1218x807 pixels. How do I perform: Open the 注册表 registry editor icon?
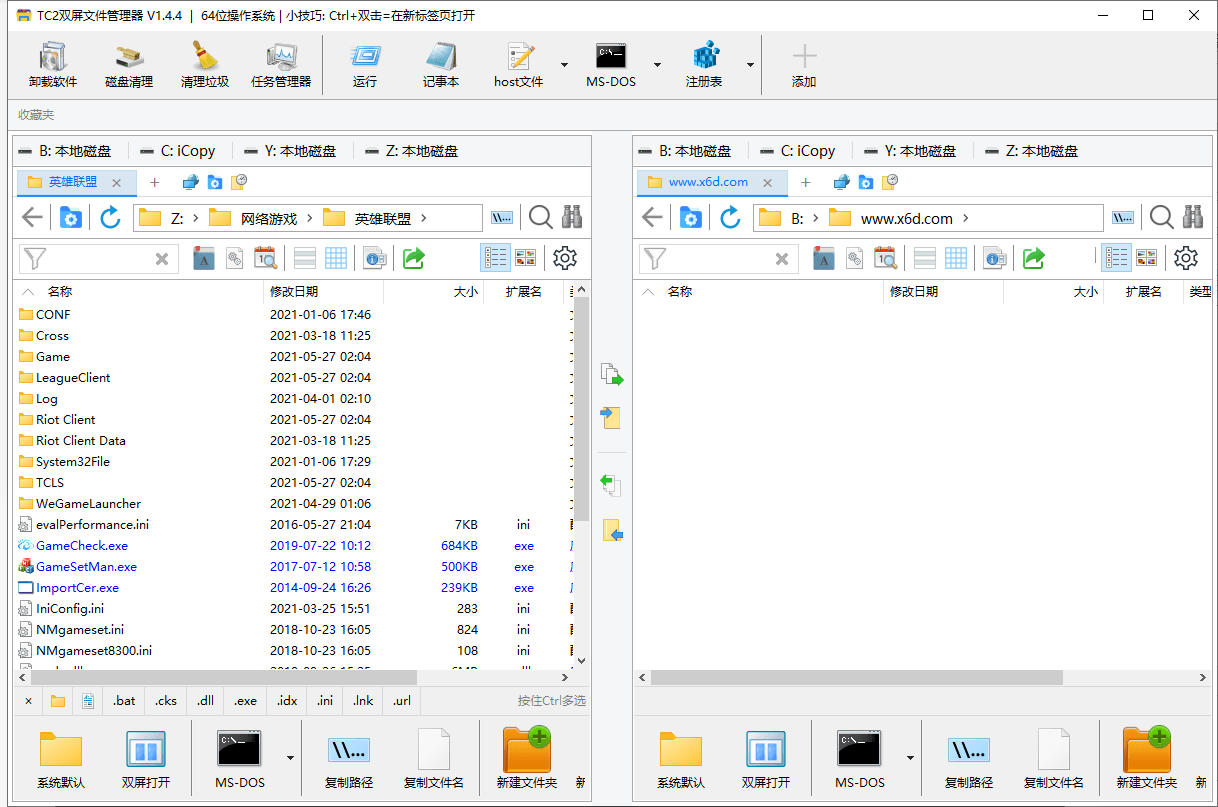pos(705,65)
